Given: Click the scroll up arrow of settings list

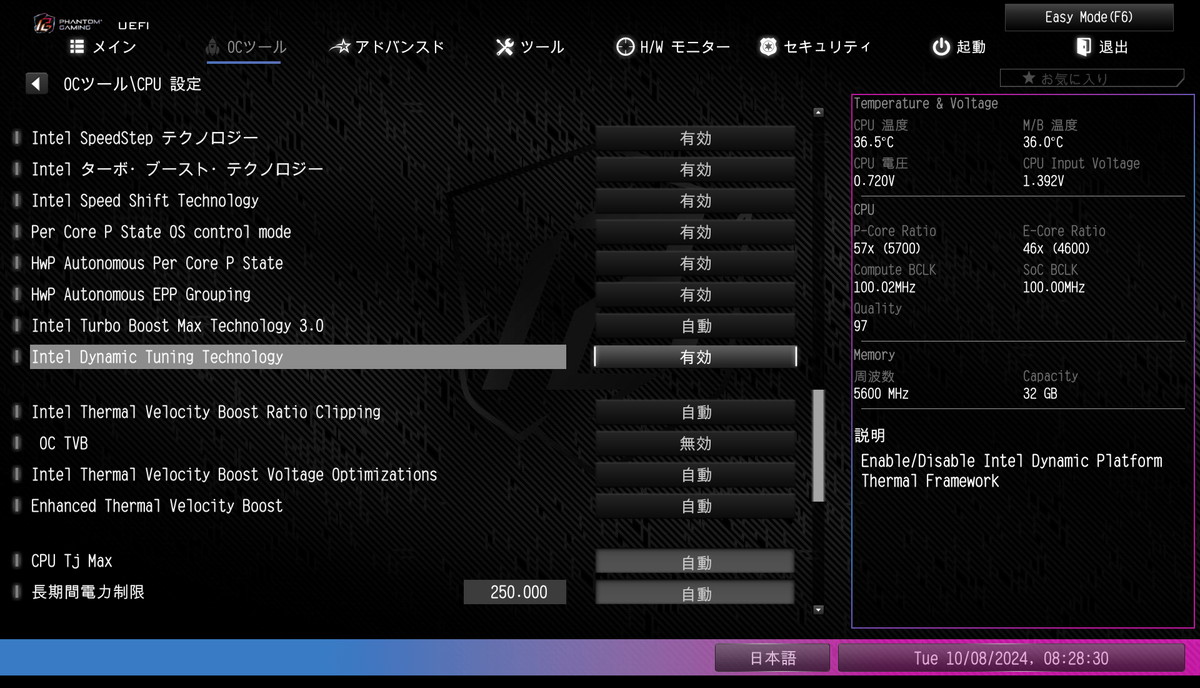Looking at the screenshot, I should pos(818,112).
